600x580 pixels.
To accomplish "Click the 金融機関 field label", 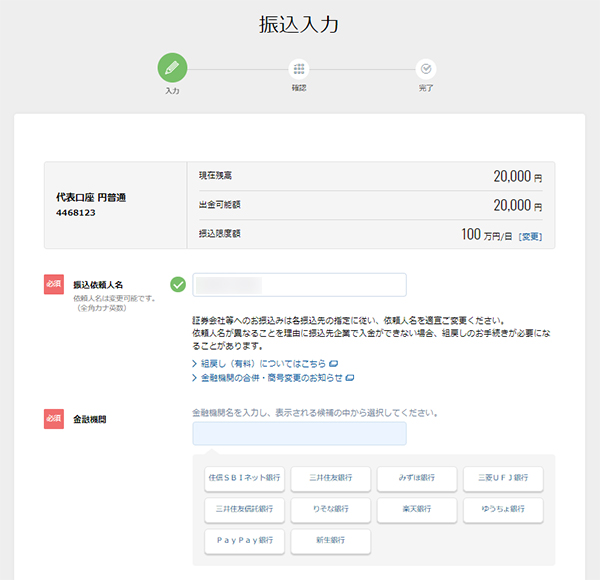I will coord(90,420).
